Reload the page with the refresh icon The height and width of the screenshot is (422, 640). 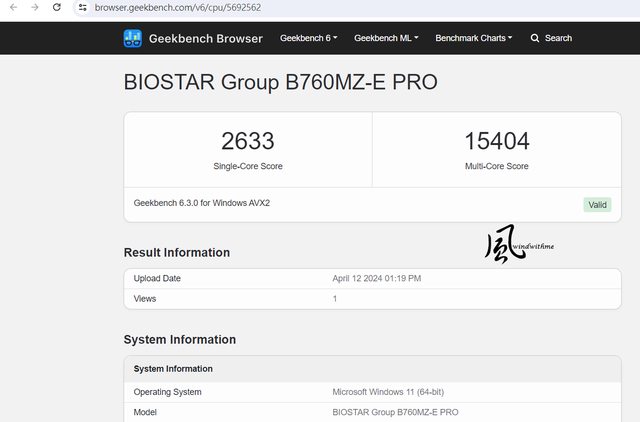point(57,7)
